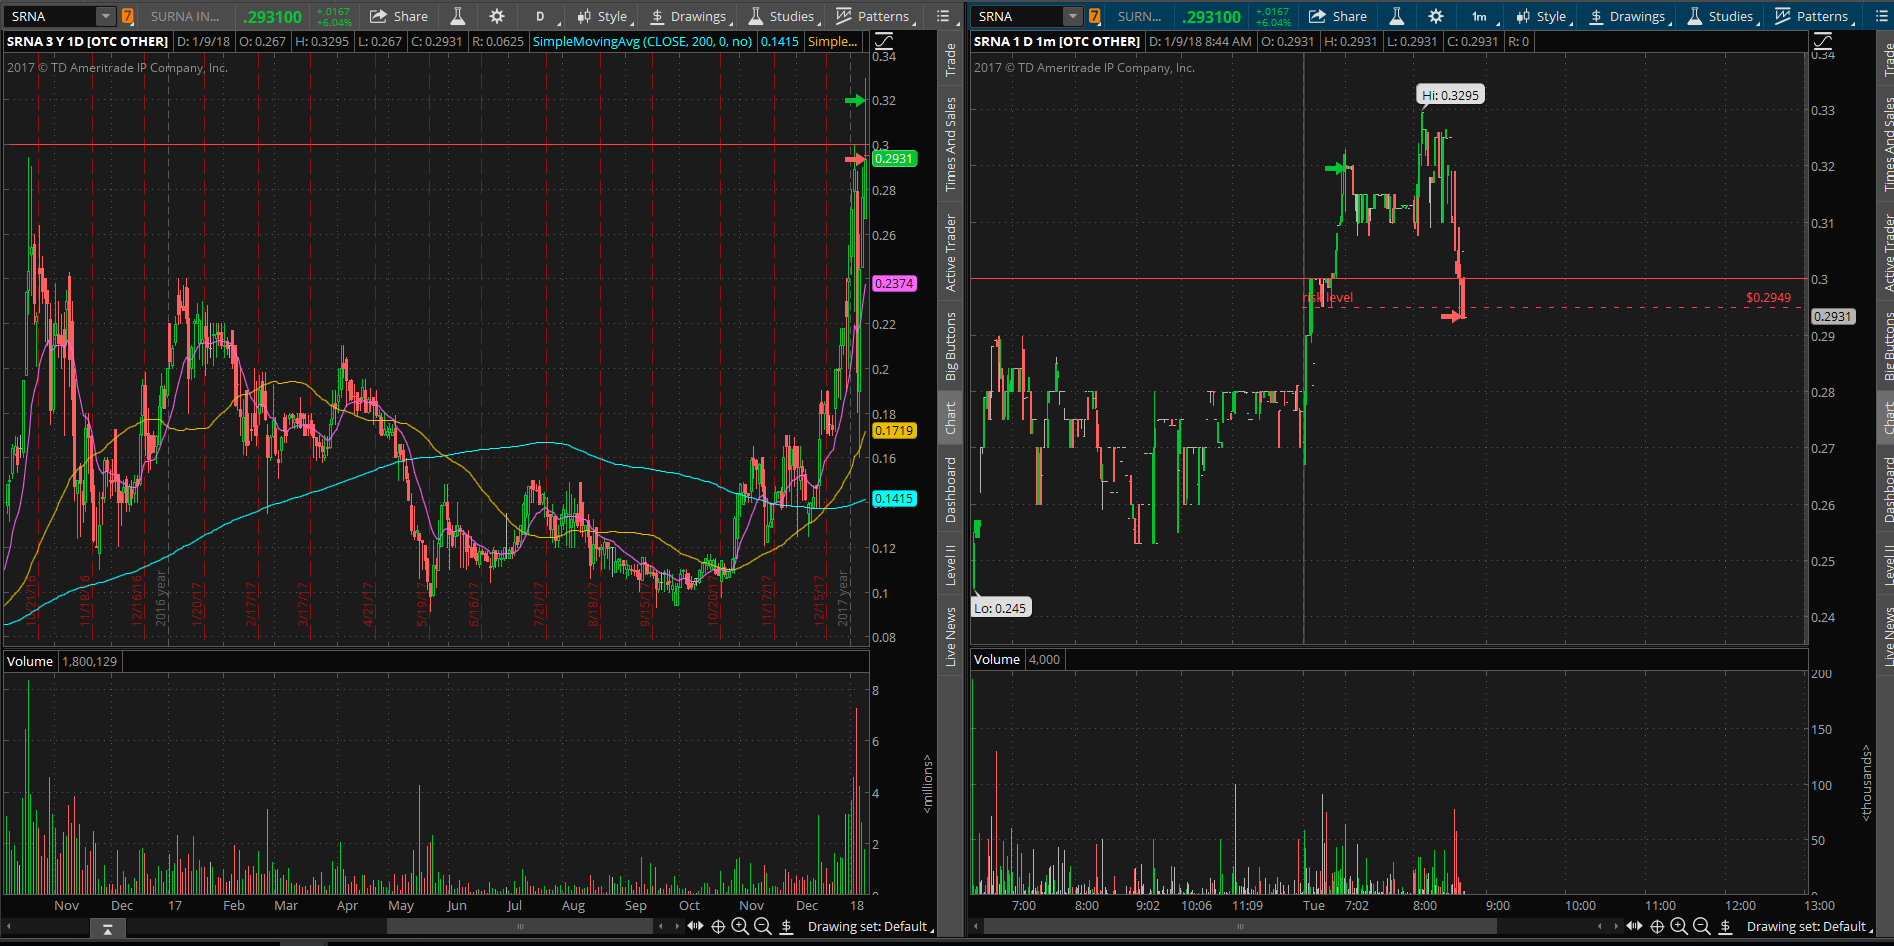Click the Hi: 0.3295 bubble on right chart

coord(1450,95)
